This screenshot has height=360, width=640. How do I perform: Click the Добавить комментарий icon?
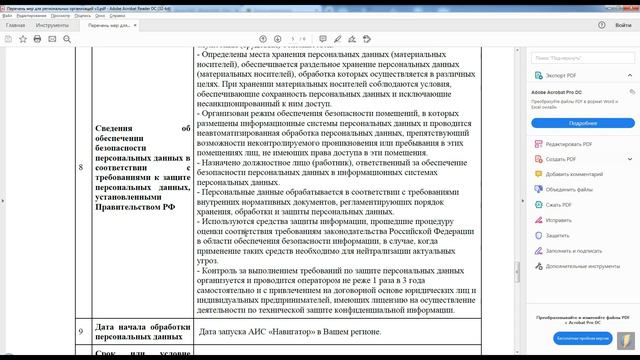[x=538, y=174]
